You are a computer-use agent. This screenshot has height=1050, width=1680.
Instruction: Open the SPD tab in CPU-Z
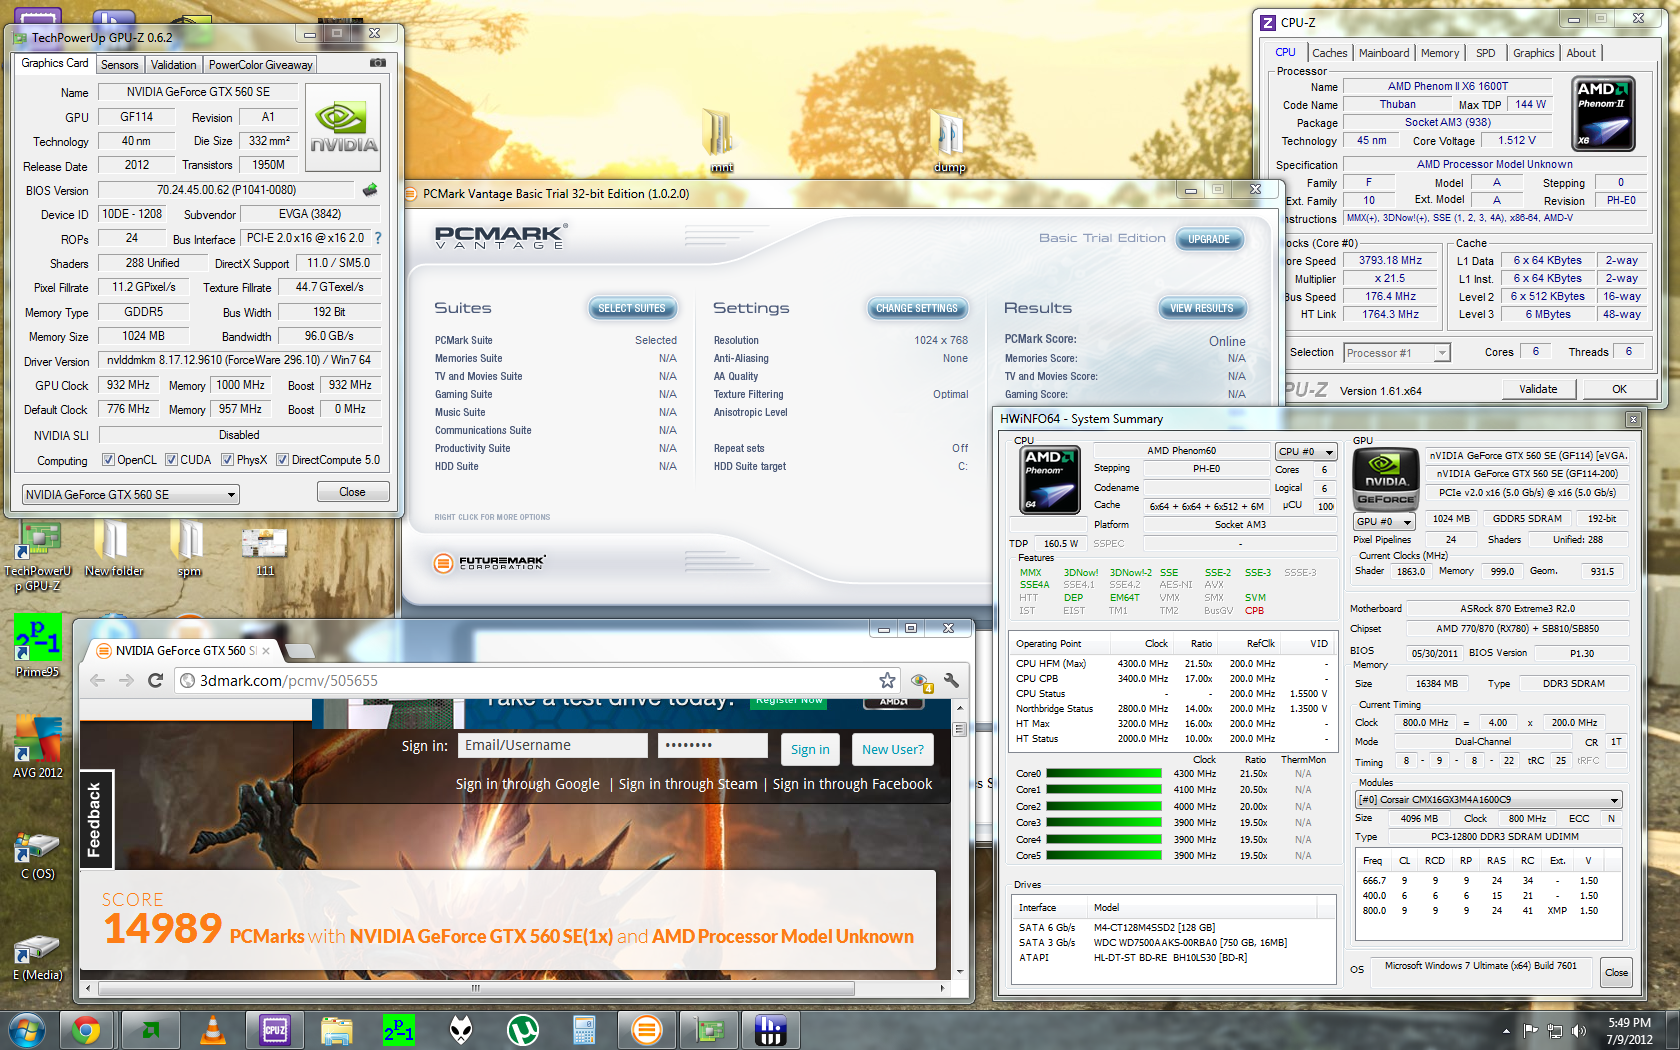pos(1486,53)
